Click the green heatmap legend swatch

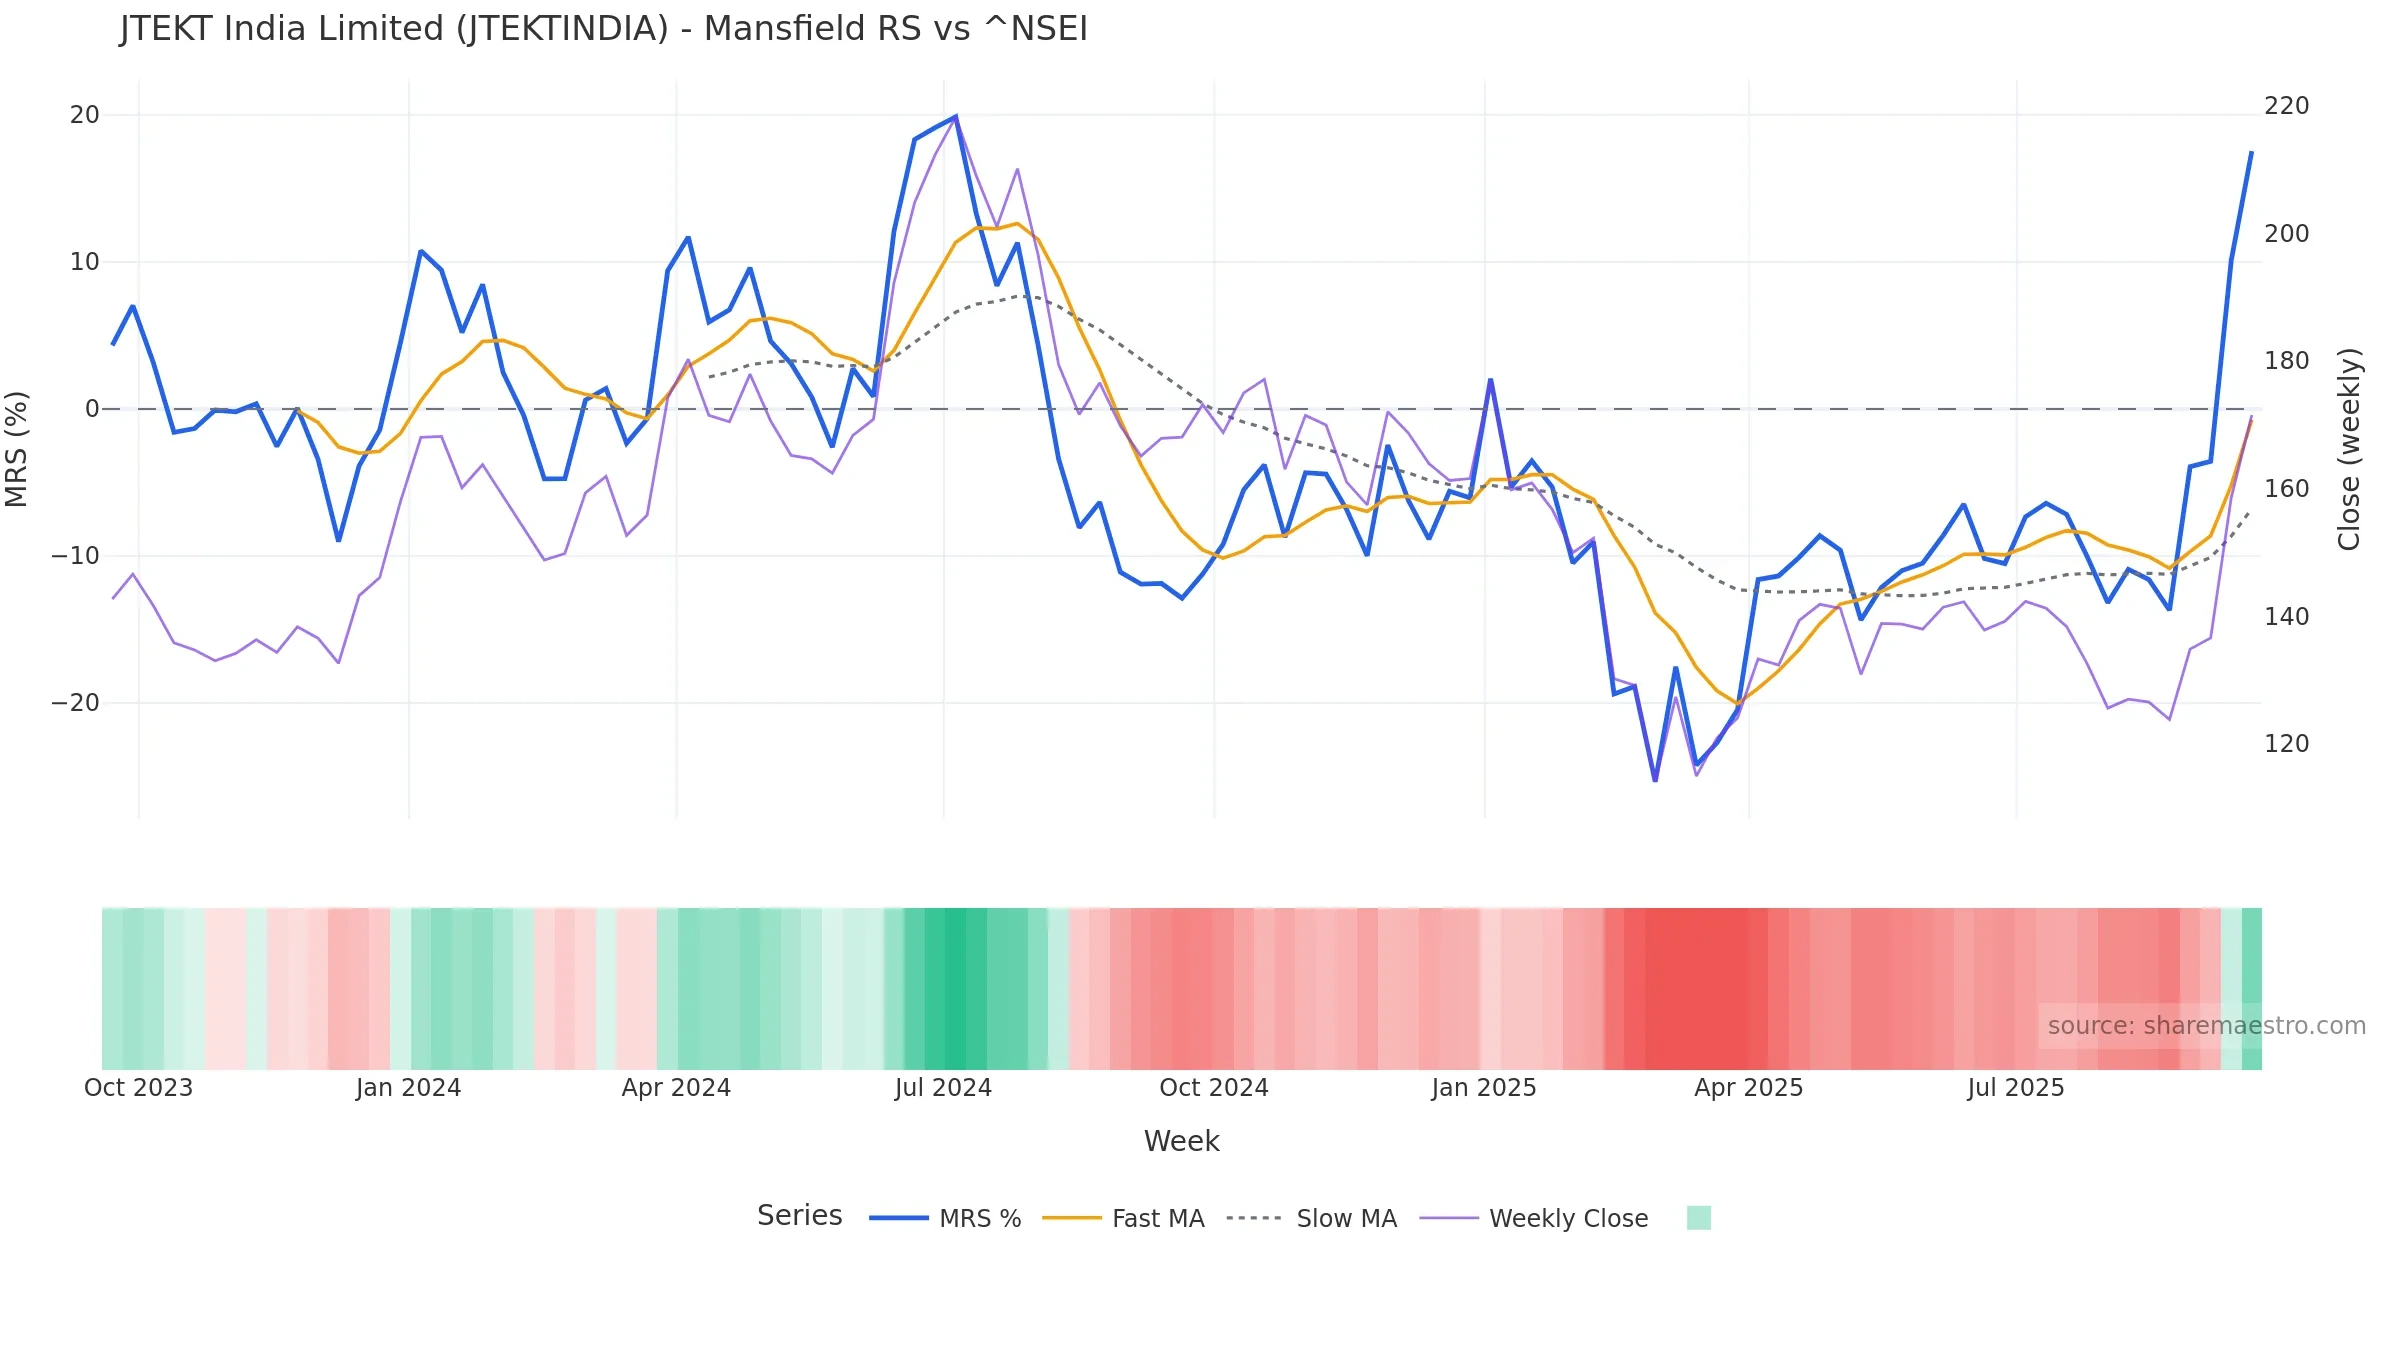[x=1698, y=1218]
